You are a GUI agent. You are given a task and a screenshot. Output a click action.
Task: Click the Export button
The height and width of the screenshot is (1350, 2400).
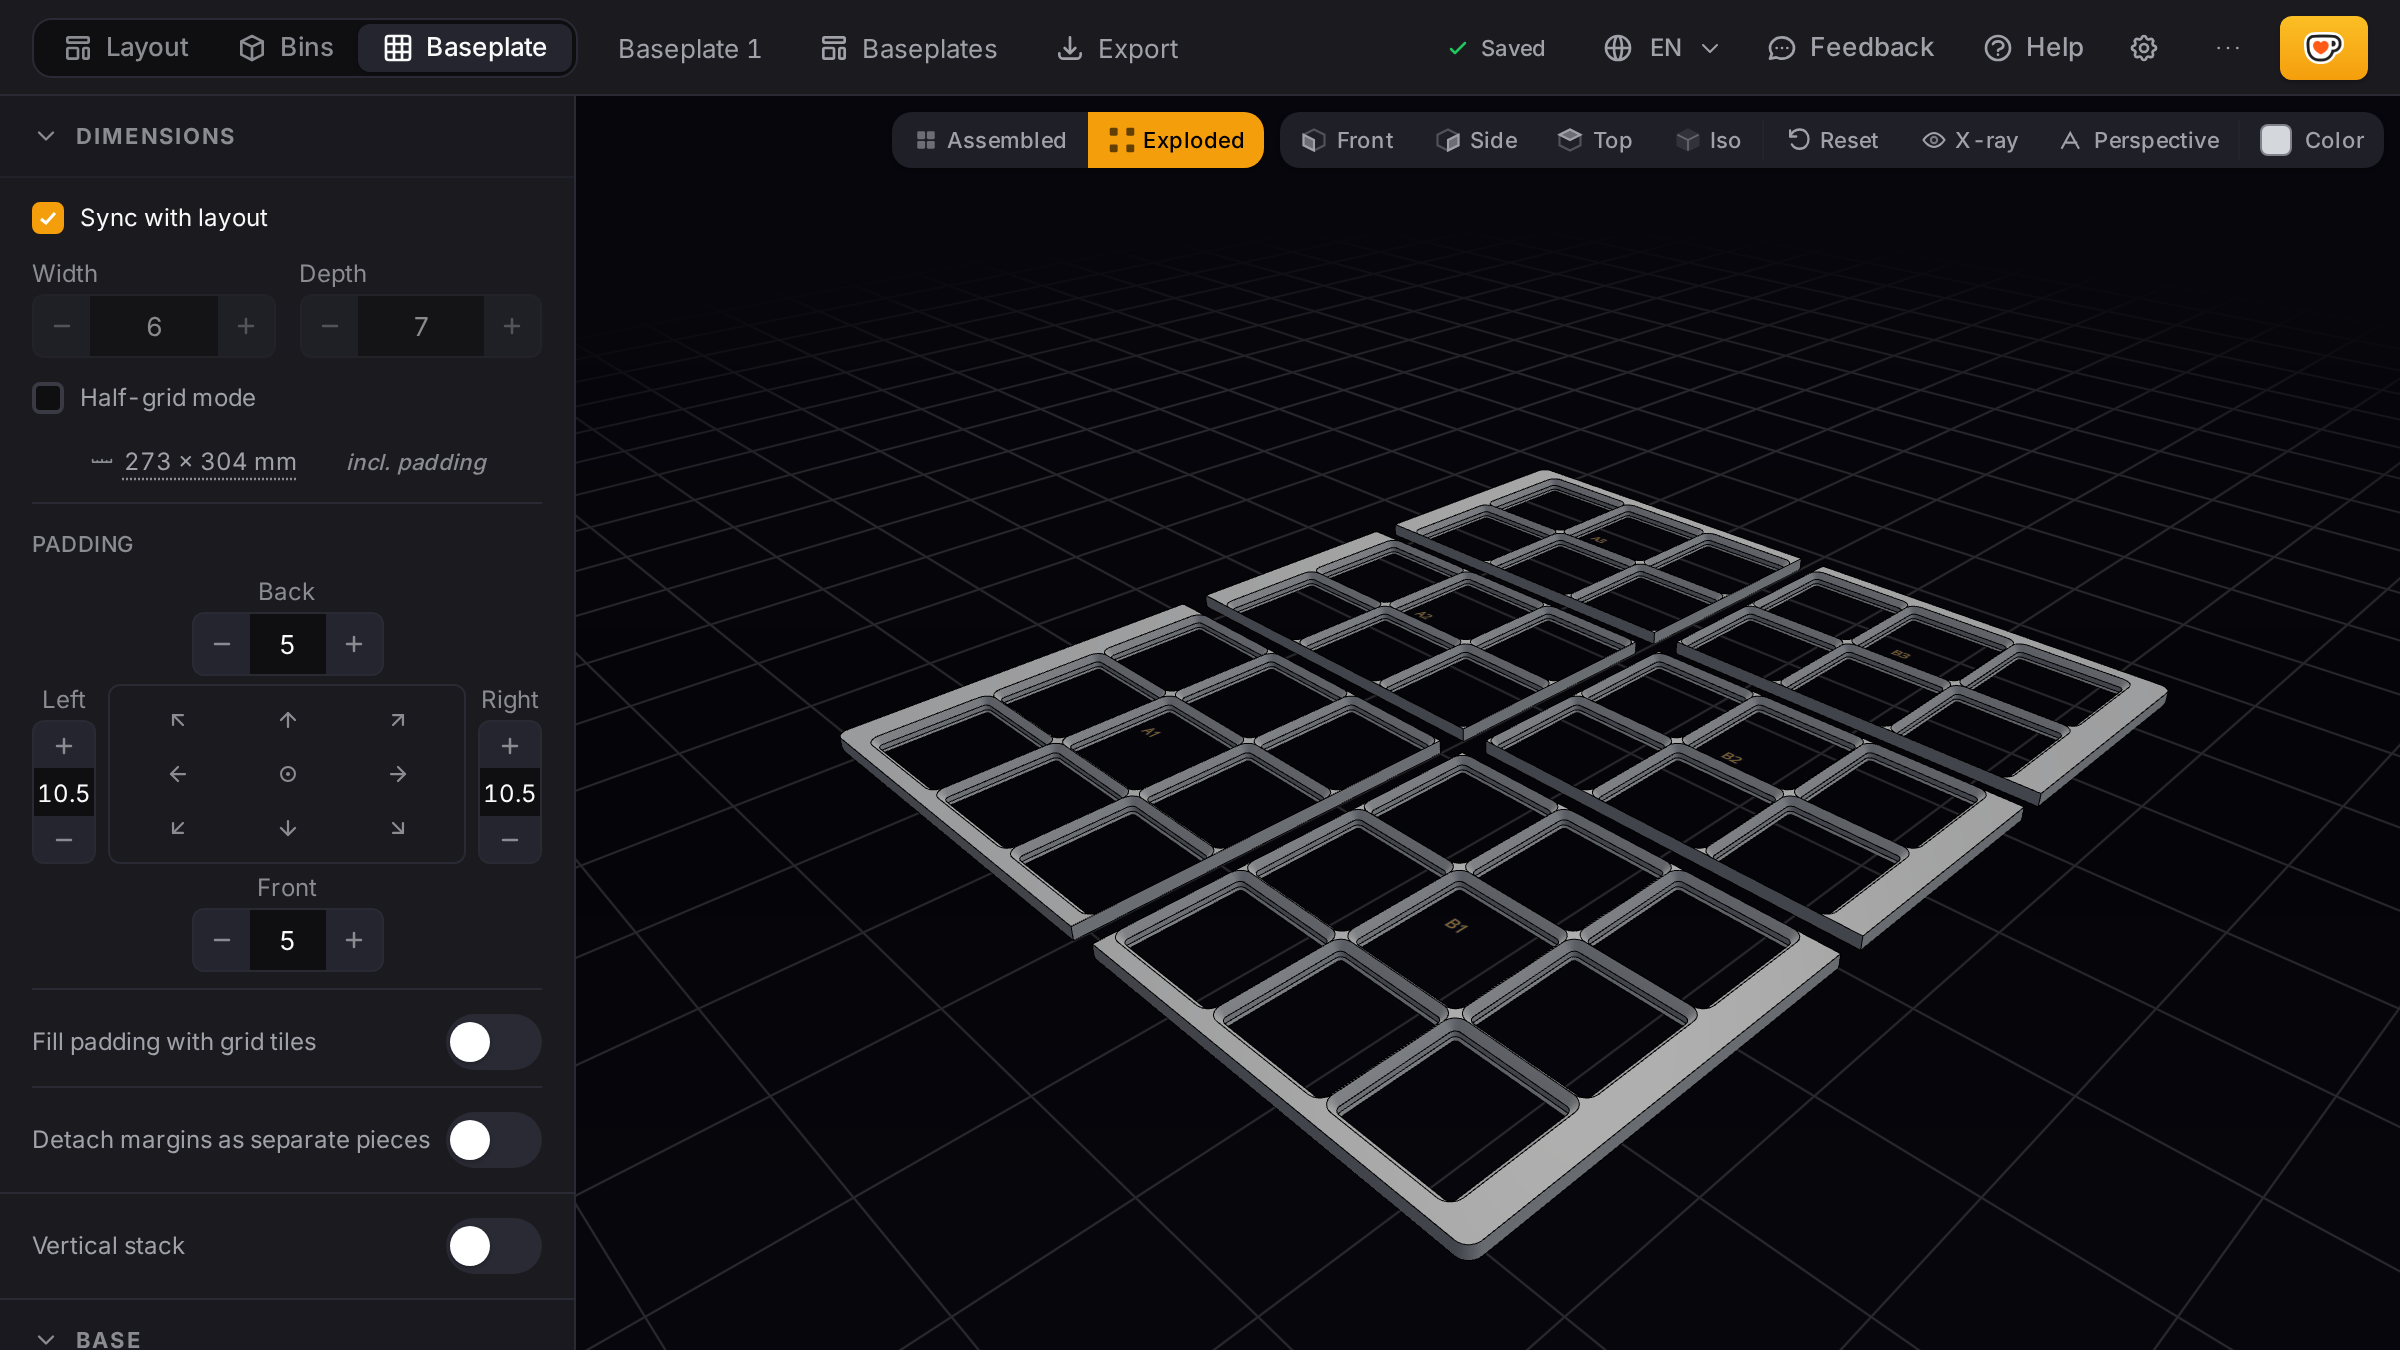pos(1118,48)
